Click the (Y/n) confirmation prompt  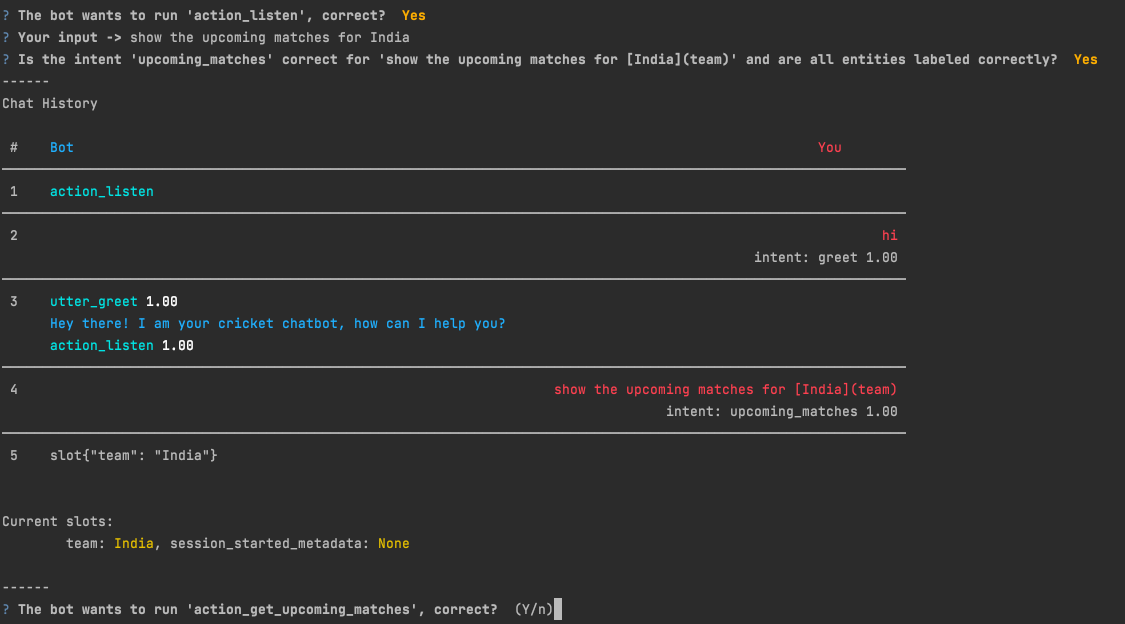coord(533,609)
